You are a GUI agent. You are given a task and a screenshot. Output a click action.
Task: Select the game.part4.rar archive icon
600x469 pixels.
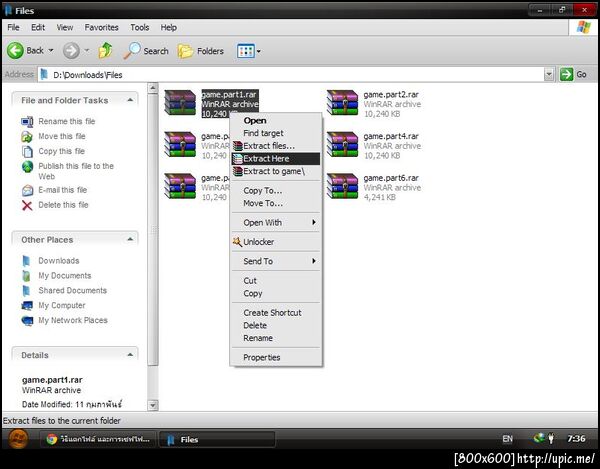342,144
